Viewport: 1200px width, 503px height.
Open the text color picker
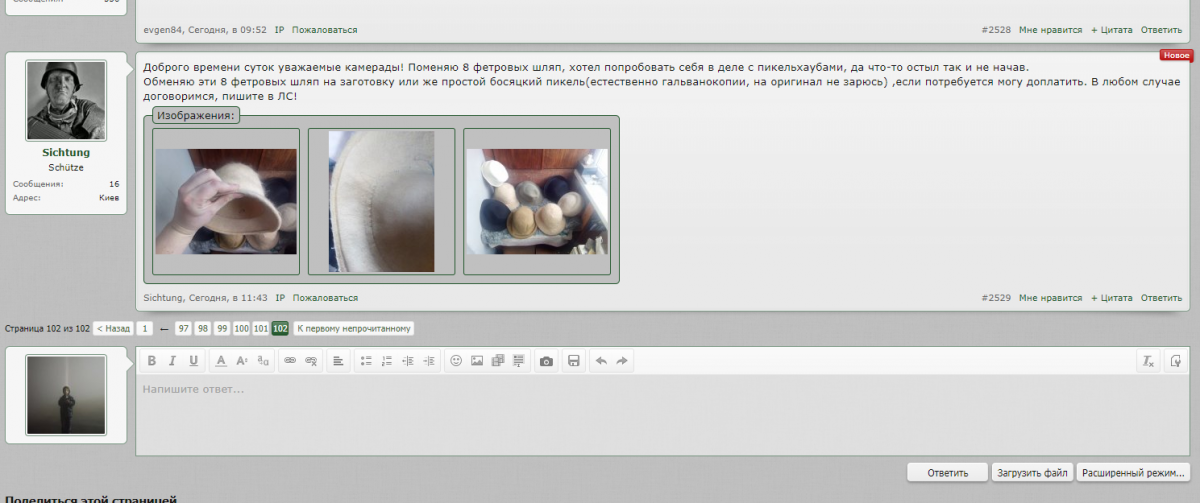pyautogui.click(x=220, y=361)
